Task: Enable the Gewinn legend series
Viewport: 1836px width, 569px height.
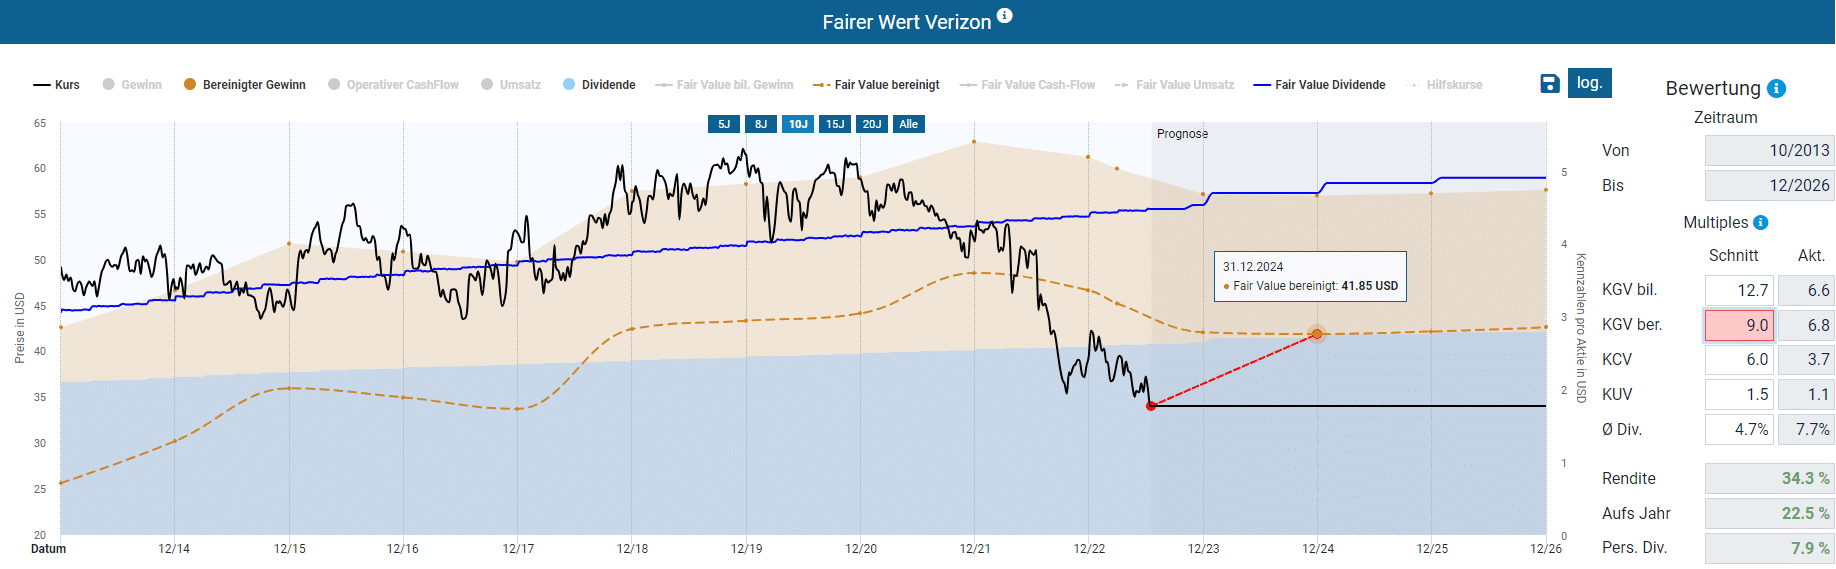Action: point(132,85)
